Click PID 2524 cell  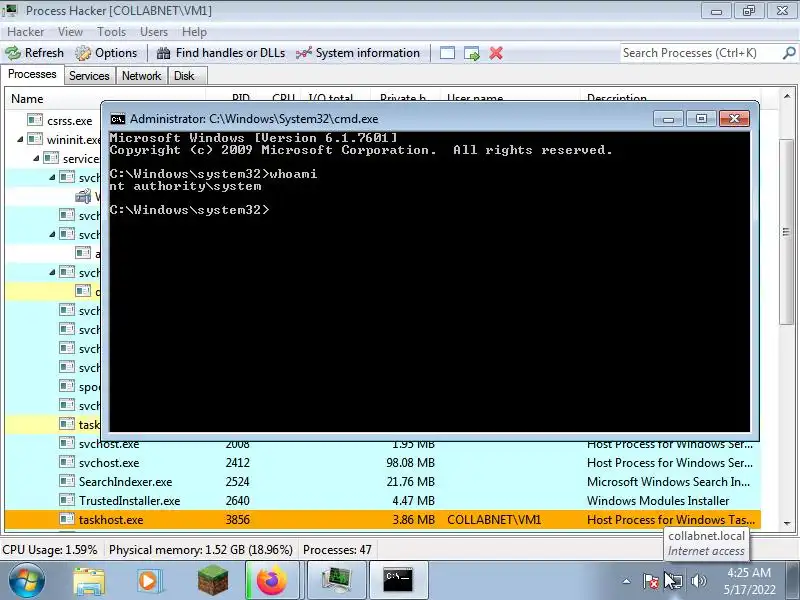click(x=238, y=482)
